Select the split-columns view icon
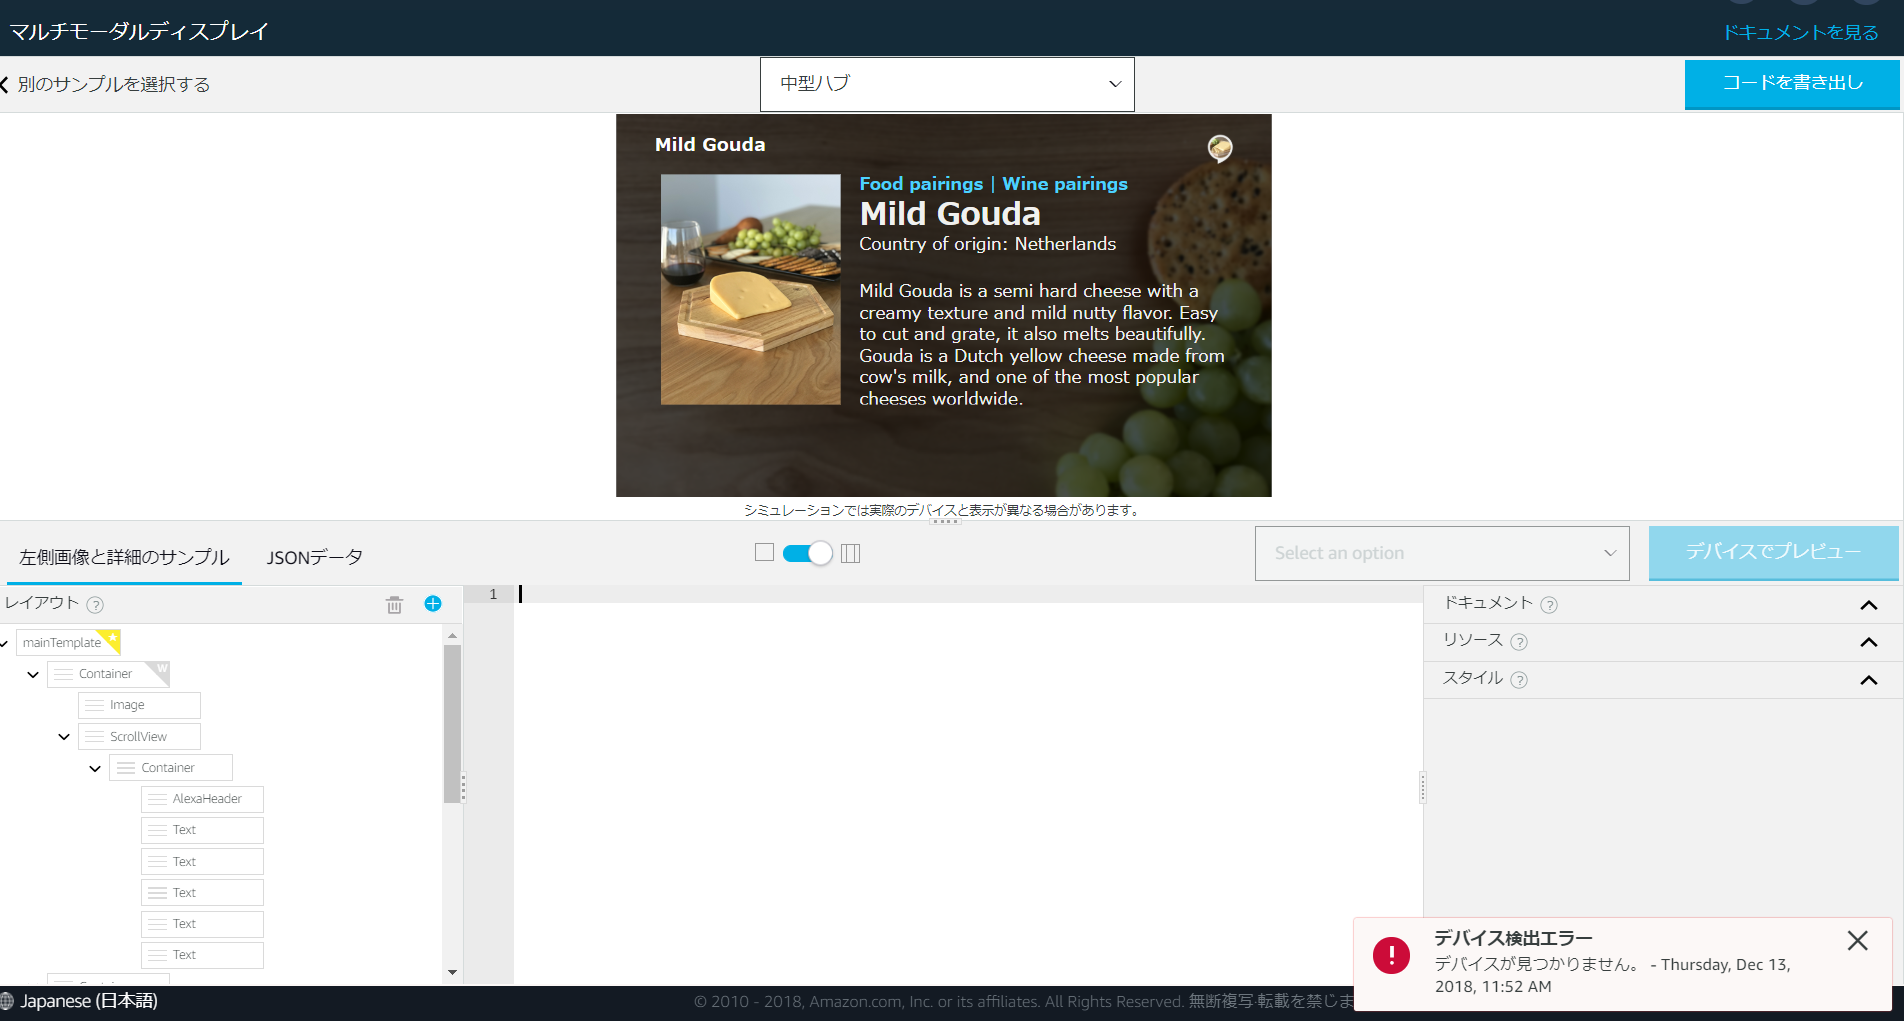The height and width of the screenshot is (1021, 1904). click(851, 553)
